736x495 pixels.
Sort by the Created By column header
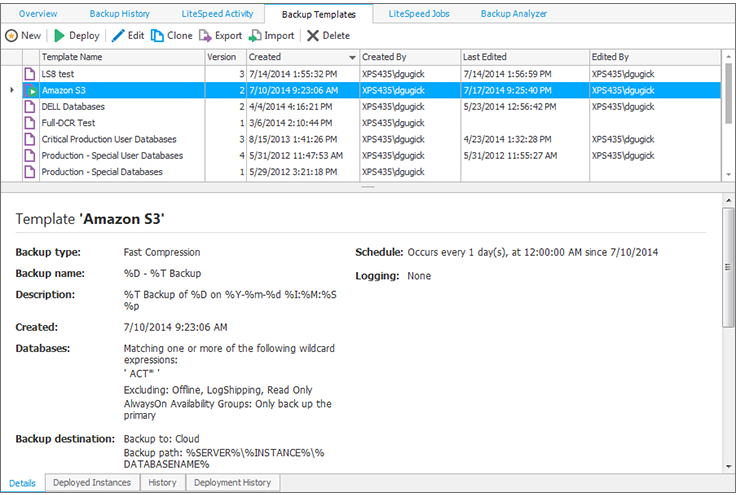pyautogui.click(x=410, y=57)
